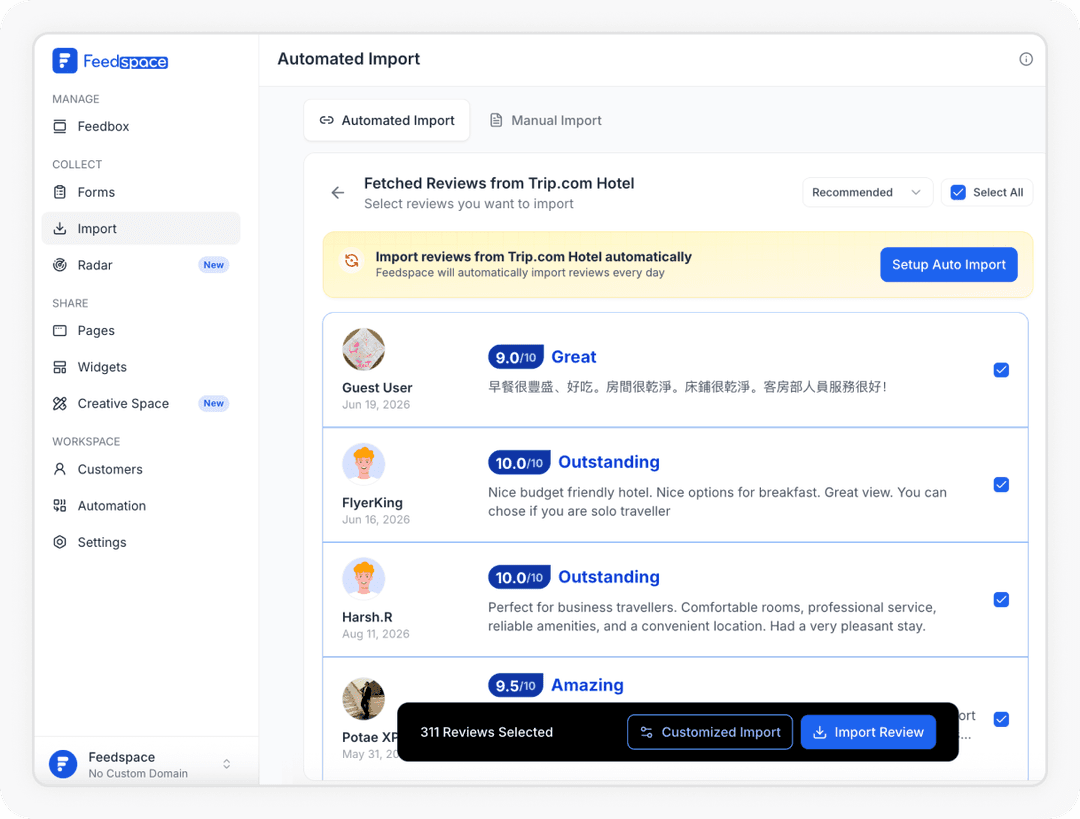Click the Customers person icon
This screenshot has width=1080, height=819.
coord(60,469)
